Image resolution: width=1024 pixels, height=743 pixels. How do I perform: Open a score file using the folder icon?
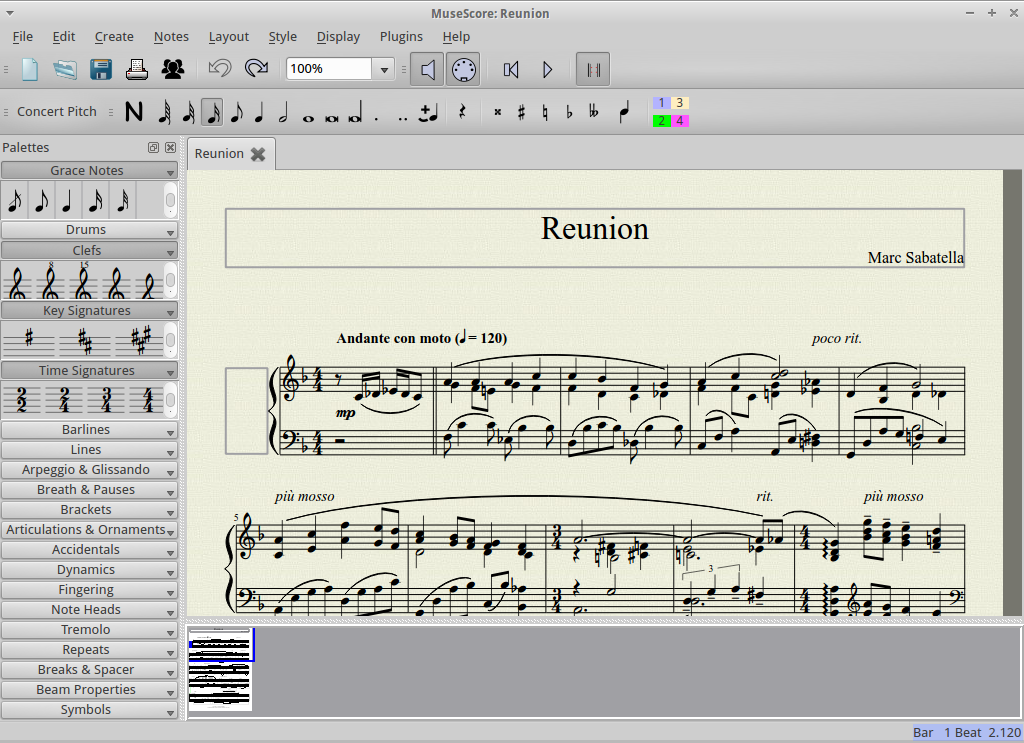(x=65, y=69)
